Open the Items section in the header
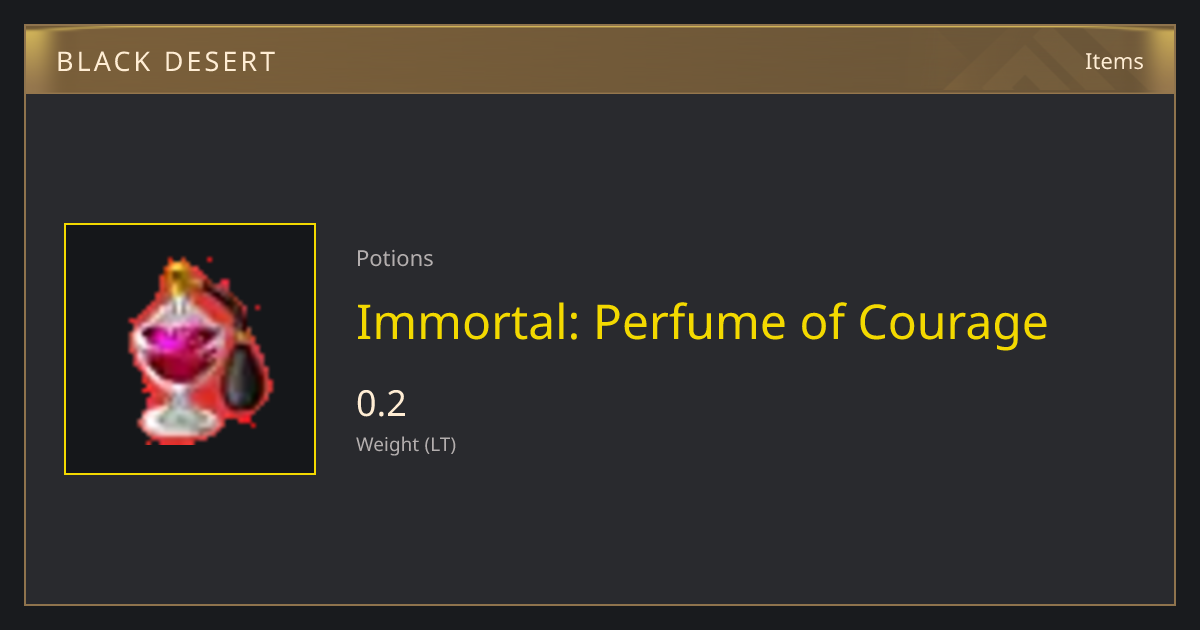The height and width of the screenshot is (630, 1200). click(x=1114, y=61)
